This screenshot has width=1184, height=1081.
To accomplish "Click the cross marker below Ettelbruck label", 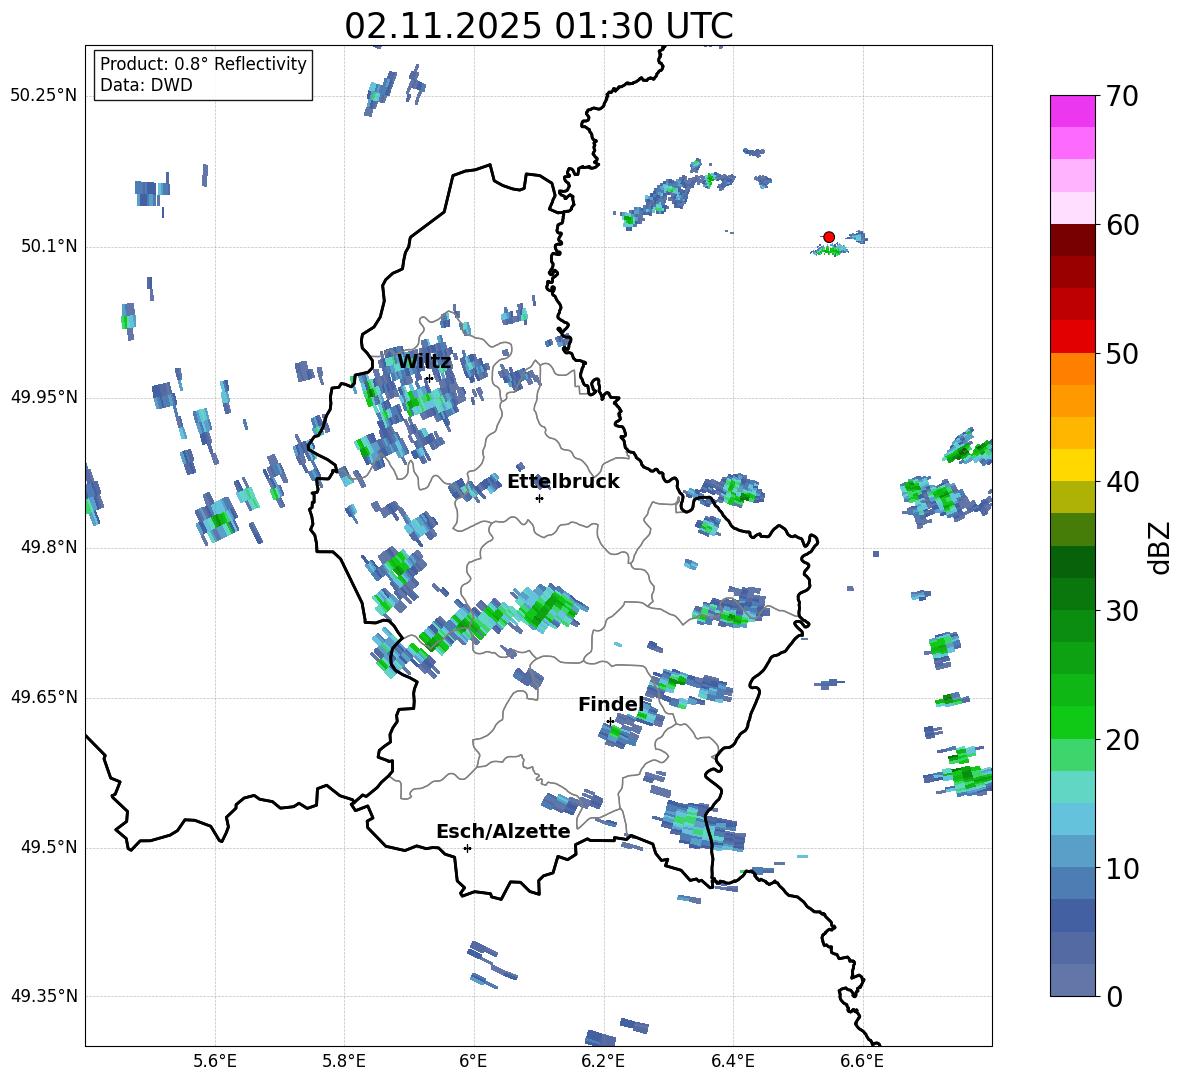I will (539, 498).
